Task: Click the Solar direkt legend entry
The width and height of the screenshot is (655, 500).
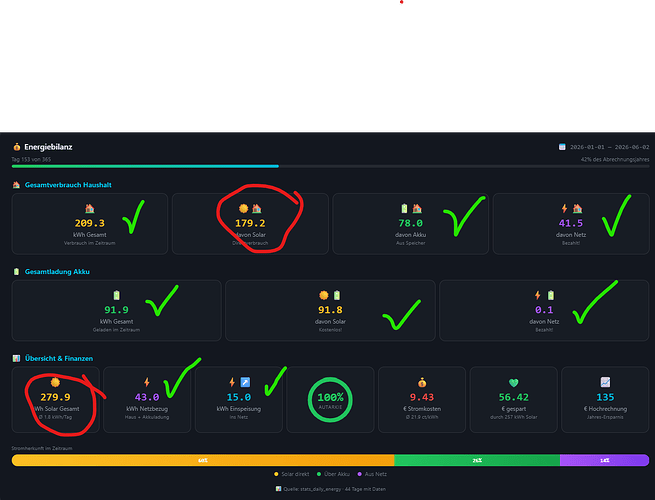Action: click(292, 474)
